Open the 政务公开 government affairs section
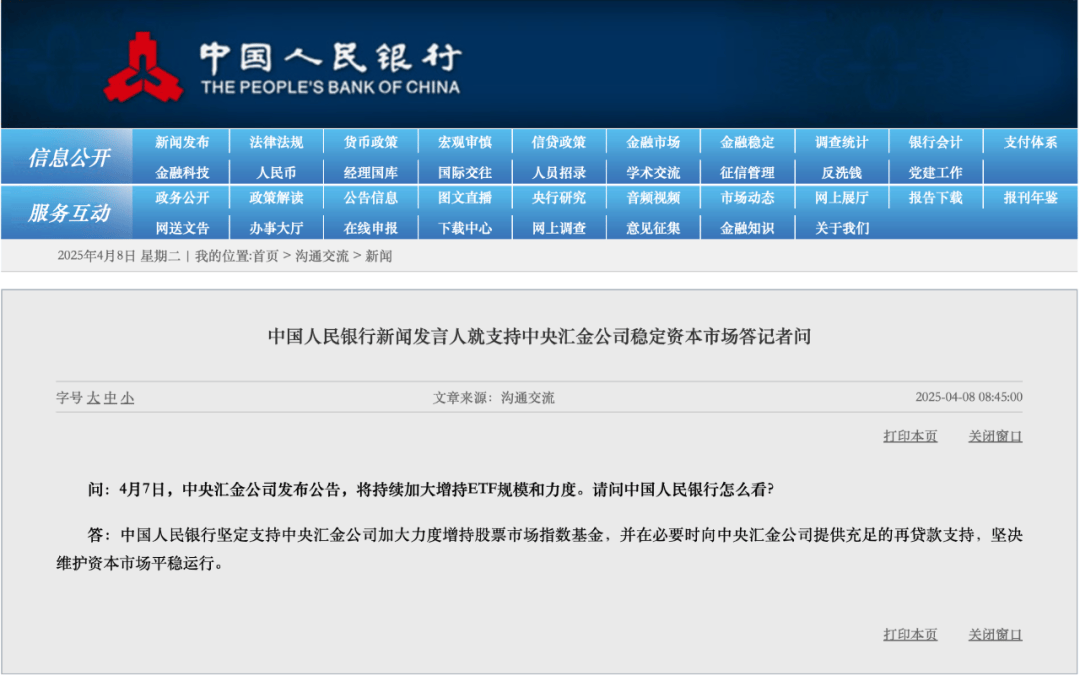 click(180, 198)
